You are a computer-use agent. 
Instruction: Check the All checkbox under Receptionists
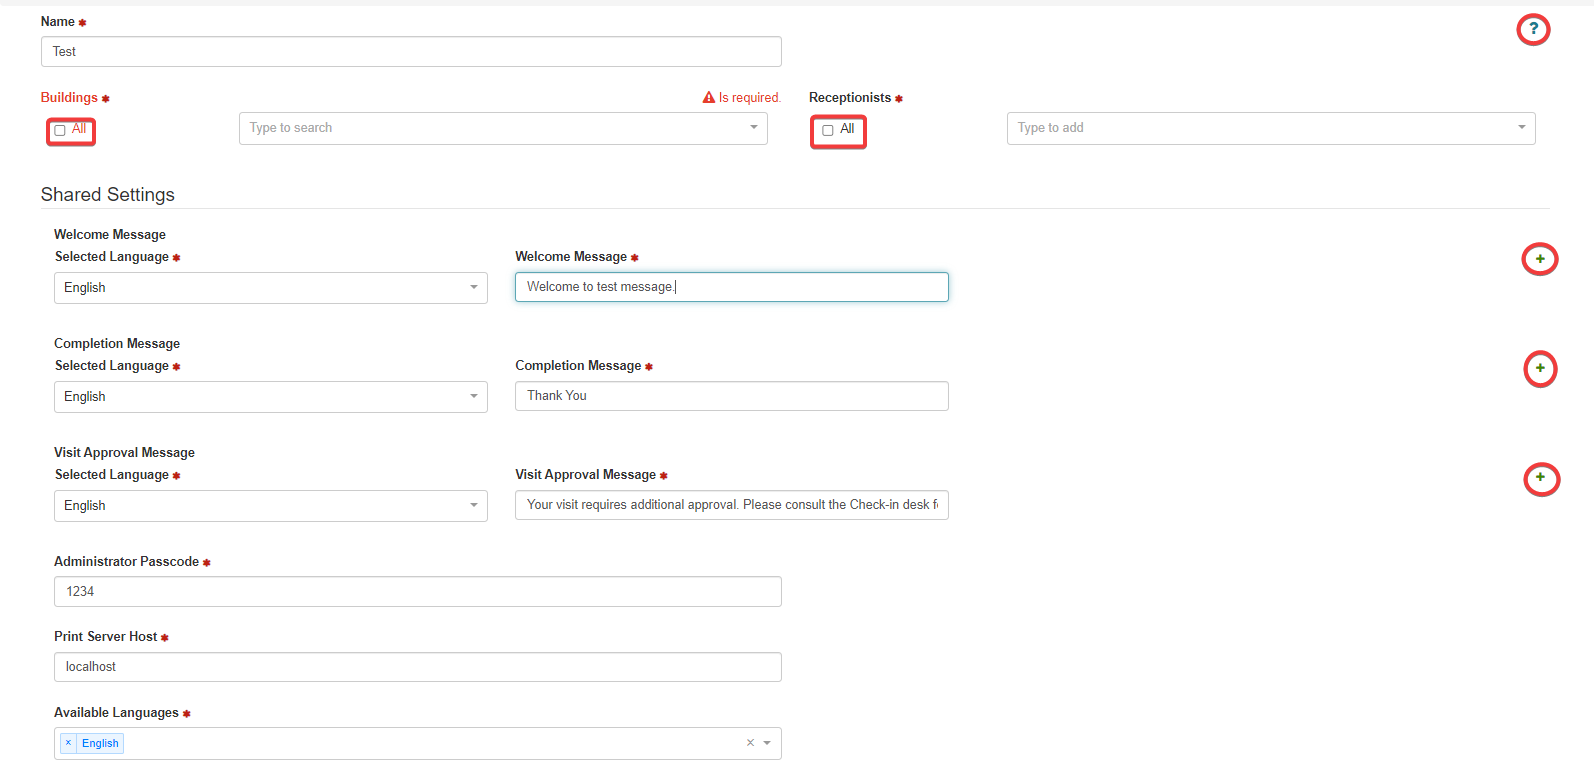pyautogui.click(x=828, y=130)
